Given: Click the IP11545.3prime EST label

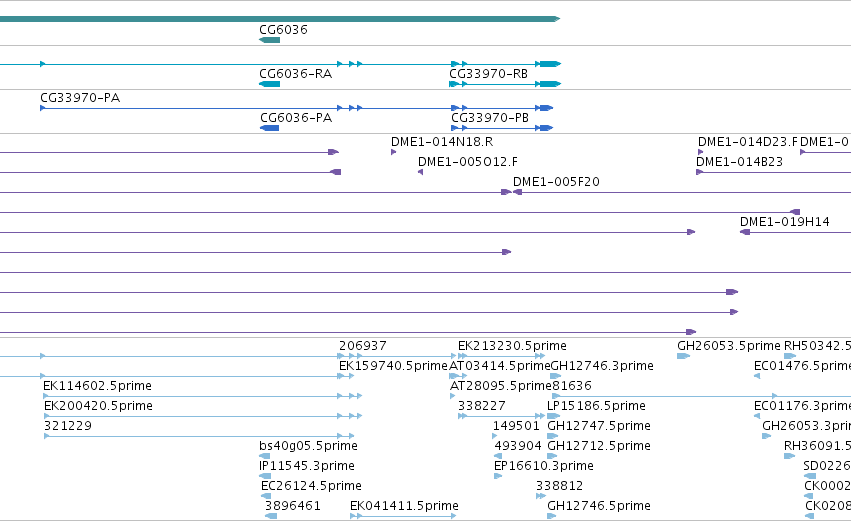Looking at the screenshot, I should (x=307, y=467).
